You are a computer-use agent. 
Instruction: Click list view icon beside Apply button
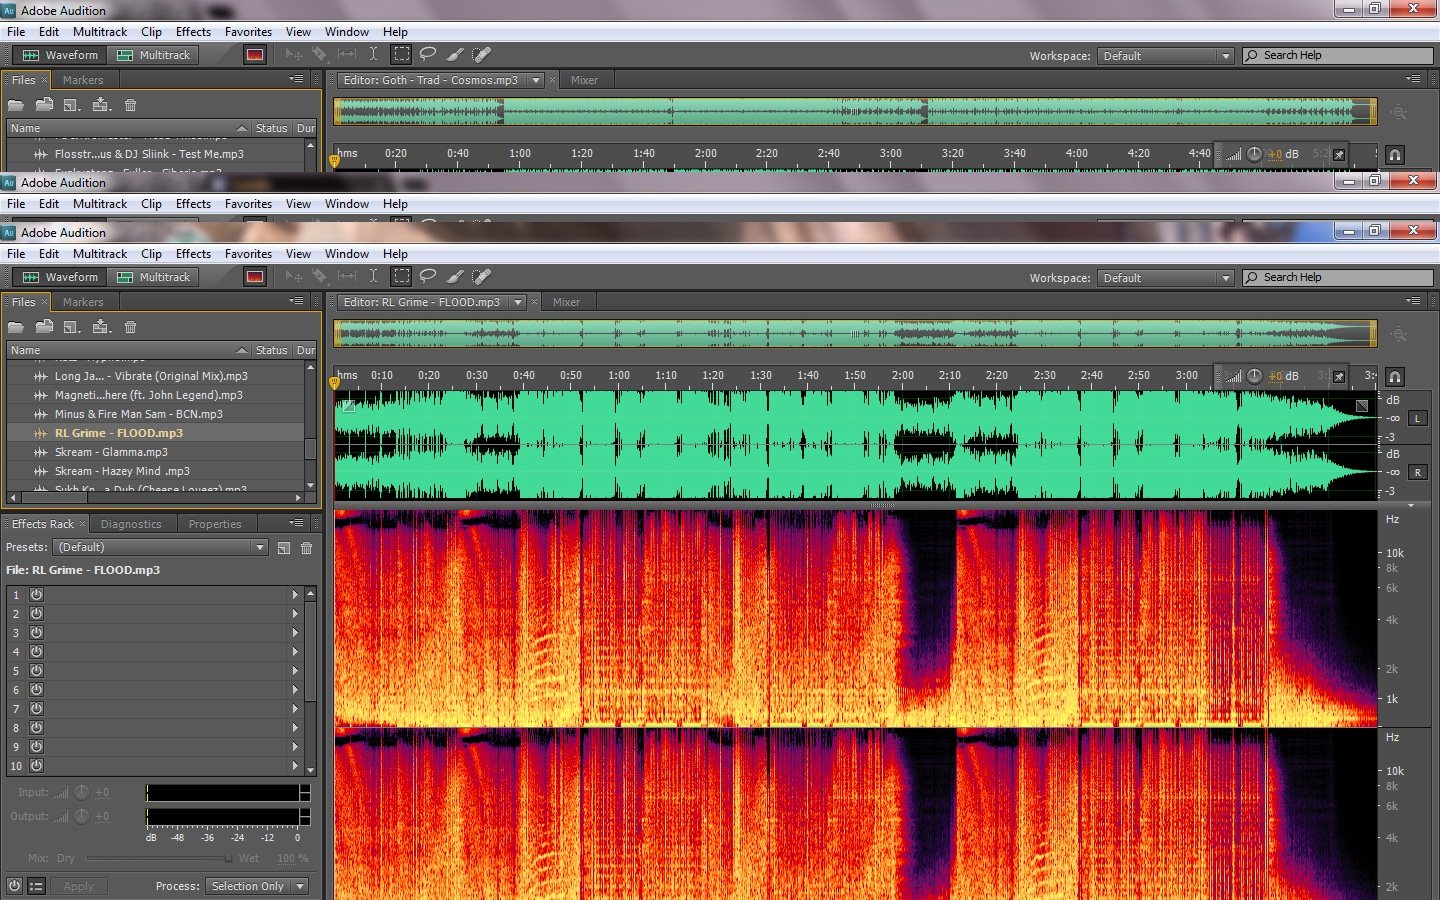(x=36, y=886)
